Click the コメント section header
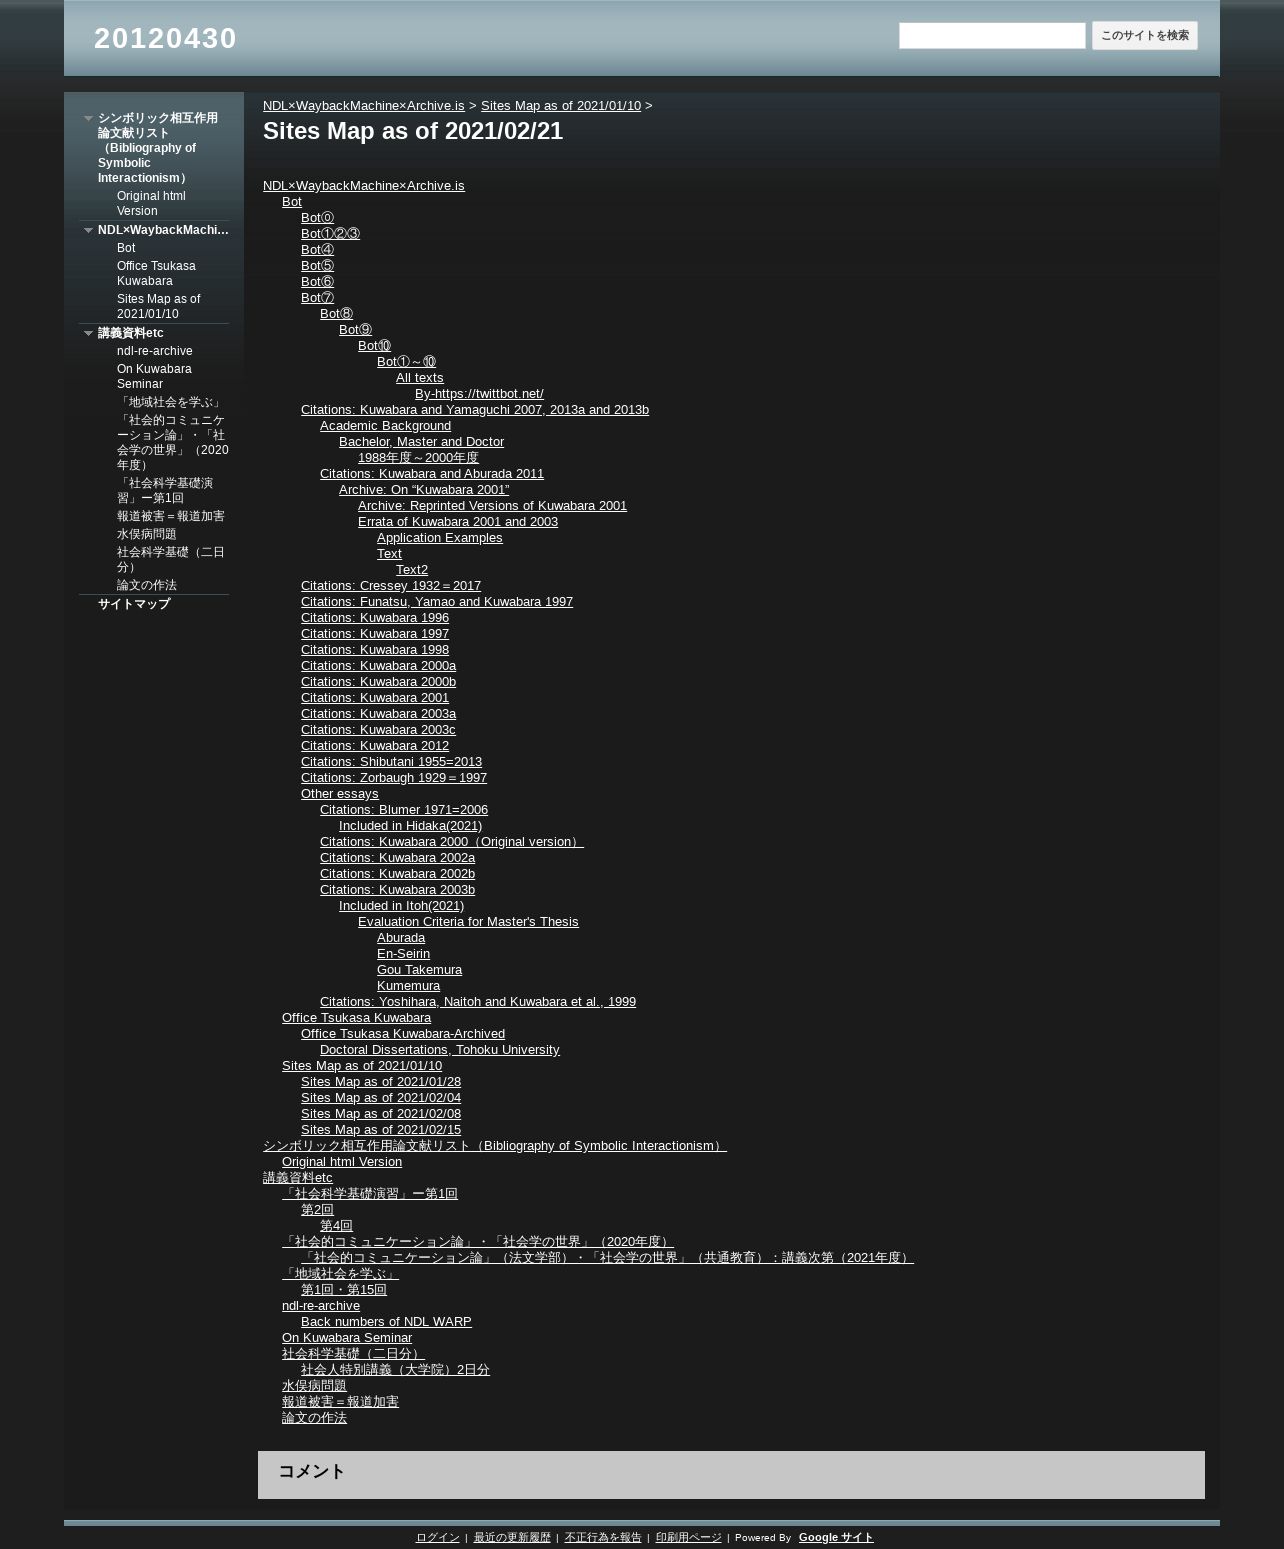The image size is (1284, 1549). 312,1471
